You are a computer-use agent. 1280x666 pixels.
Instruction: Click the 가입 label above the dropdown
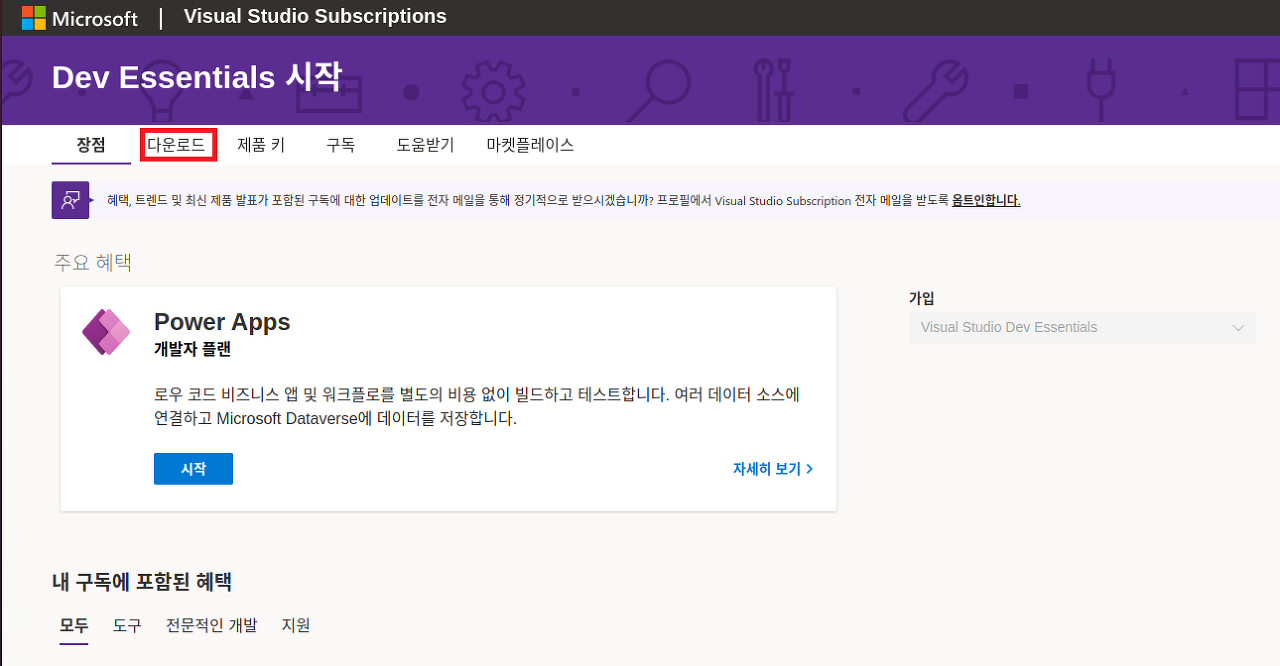pyautogui.click(x=922, y=298)
